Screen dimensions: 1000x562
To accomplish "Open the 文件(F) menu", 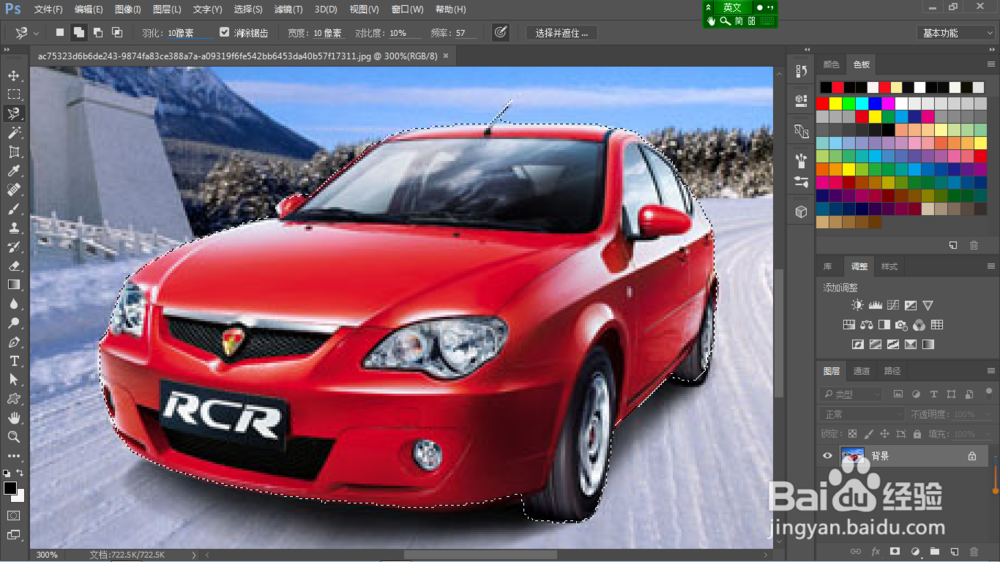I will (x=48, y=10).
